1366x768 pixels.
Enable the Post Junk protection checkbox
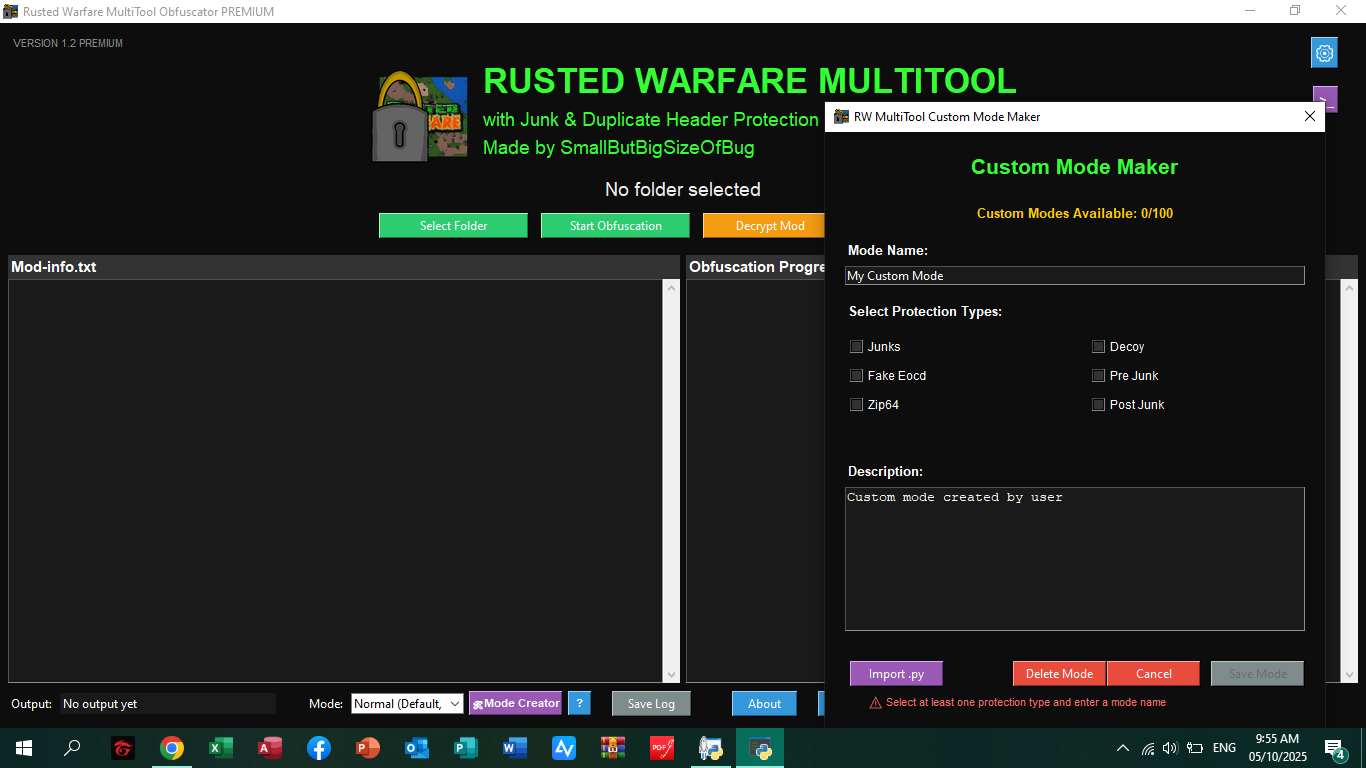pyautogui.click(x=1098, y=405)
